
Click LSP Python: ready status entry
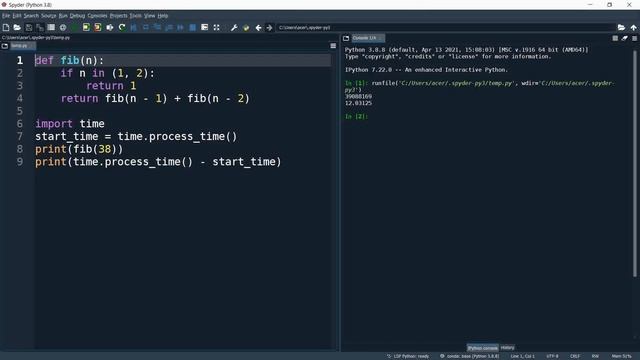(x=408, y=356)
